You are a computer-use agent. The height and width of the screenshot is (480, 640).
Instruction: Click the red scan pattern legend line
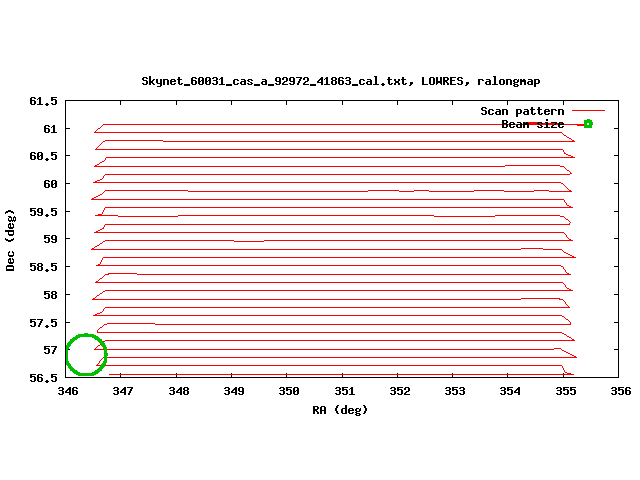tap(588, 110)
